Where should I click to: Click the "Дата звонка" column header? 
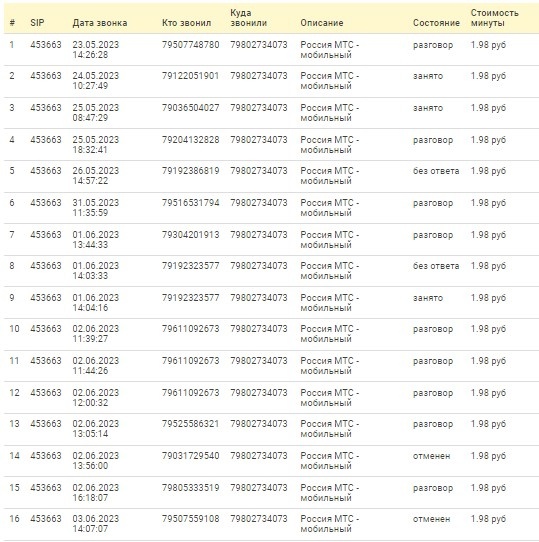100,23
